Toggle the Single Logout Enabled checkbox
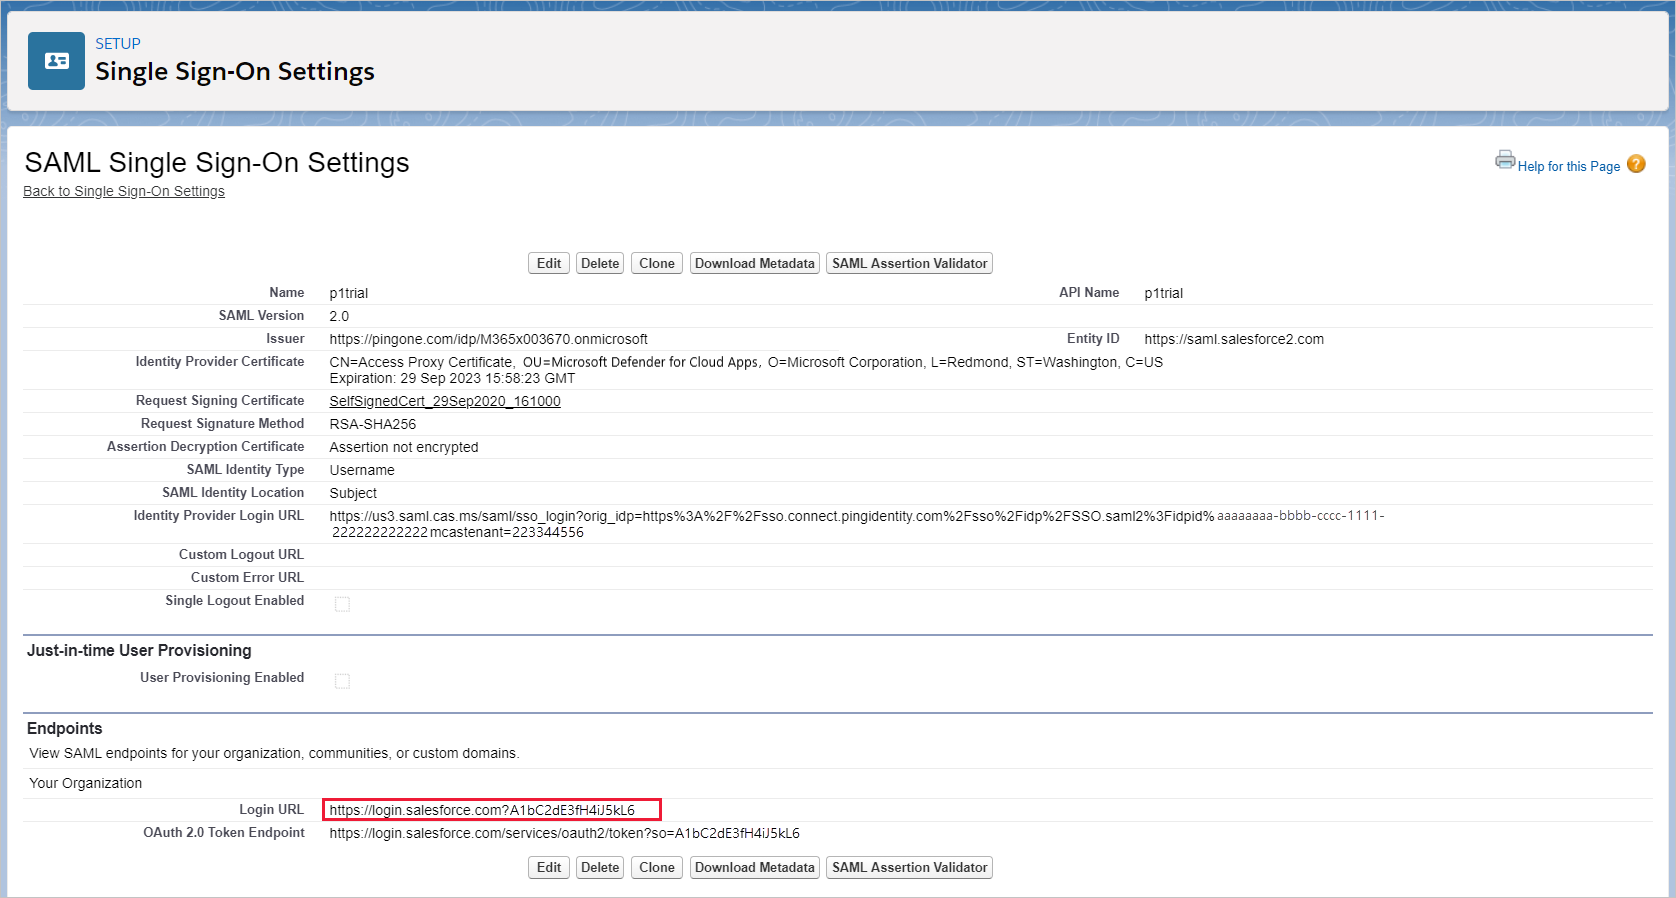The image size is (1676, 898). [x=342, y=604]
